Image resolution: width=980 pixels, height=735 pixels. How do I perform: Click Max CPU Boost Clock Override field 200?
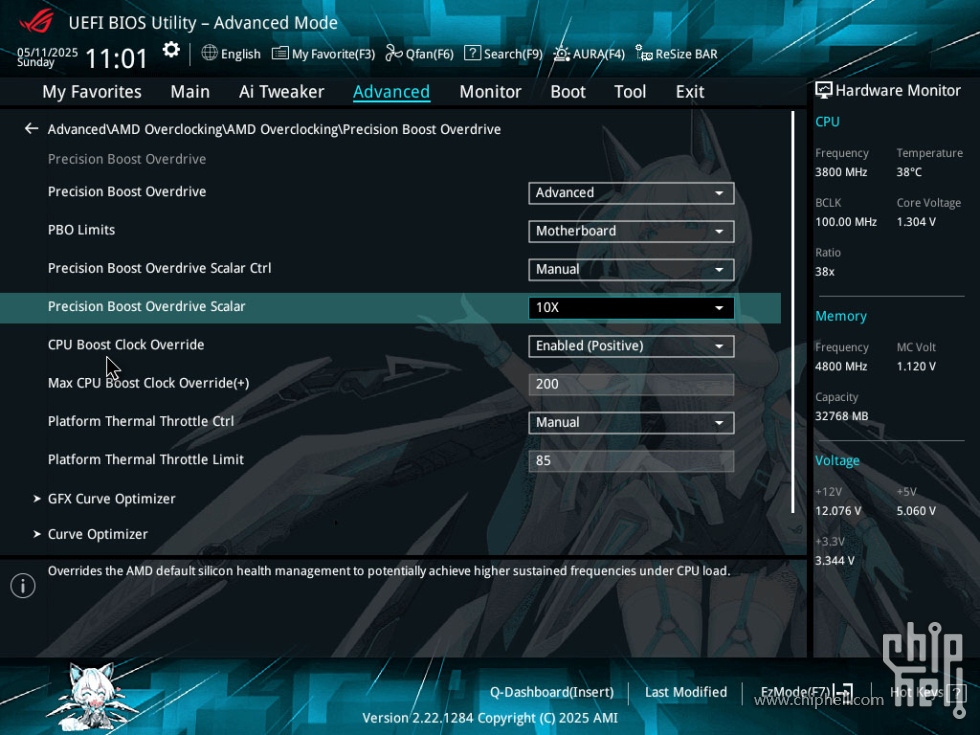pos(631,384)
